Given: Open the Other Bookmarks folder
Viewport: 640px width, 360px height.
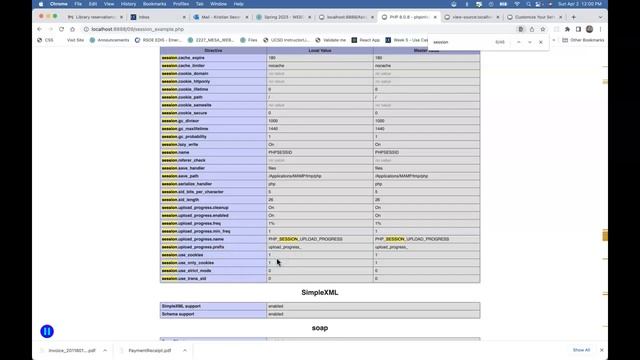Looking at the screenshot, I should point(583,40).
